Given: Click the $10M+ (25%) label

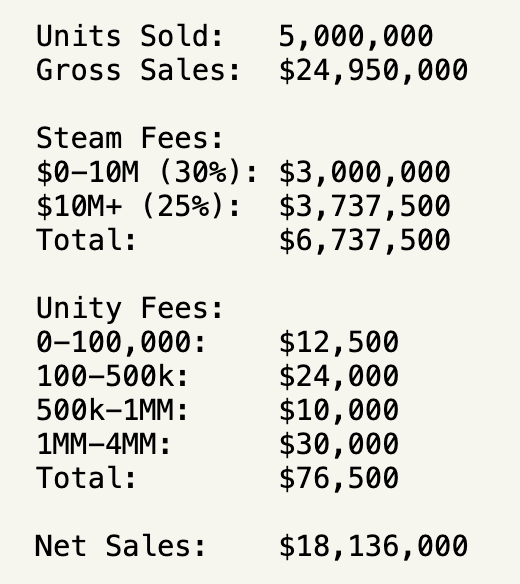Looking at the screenshot, I should point(138,206).
